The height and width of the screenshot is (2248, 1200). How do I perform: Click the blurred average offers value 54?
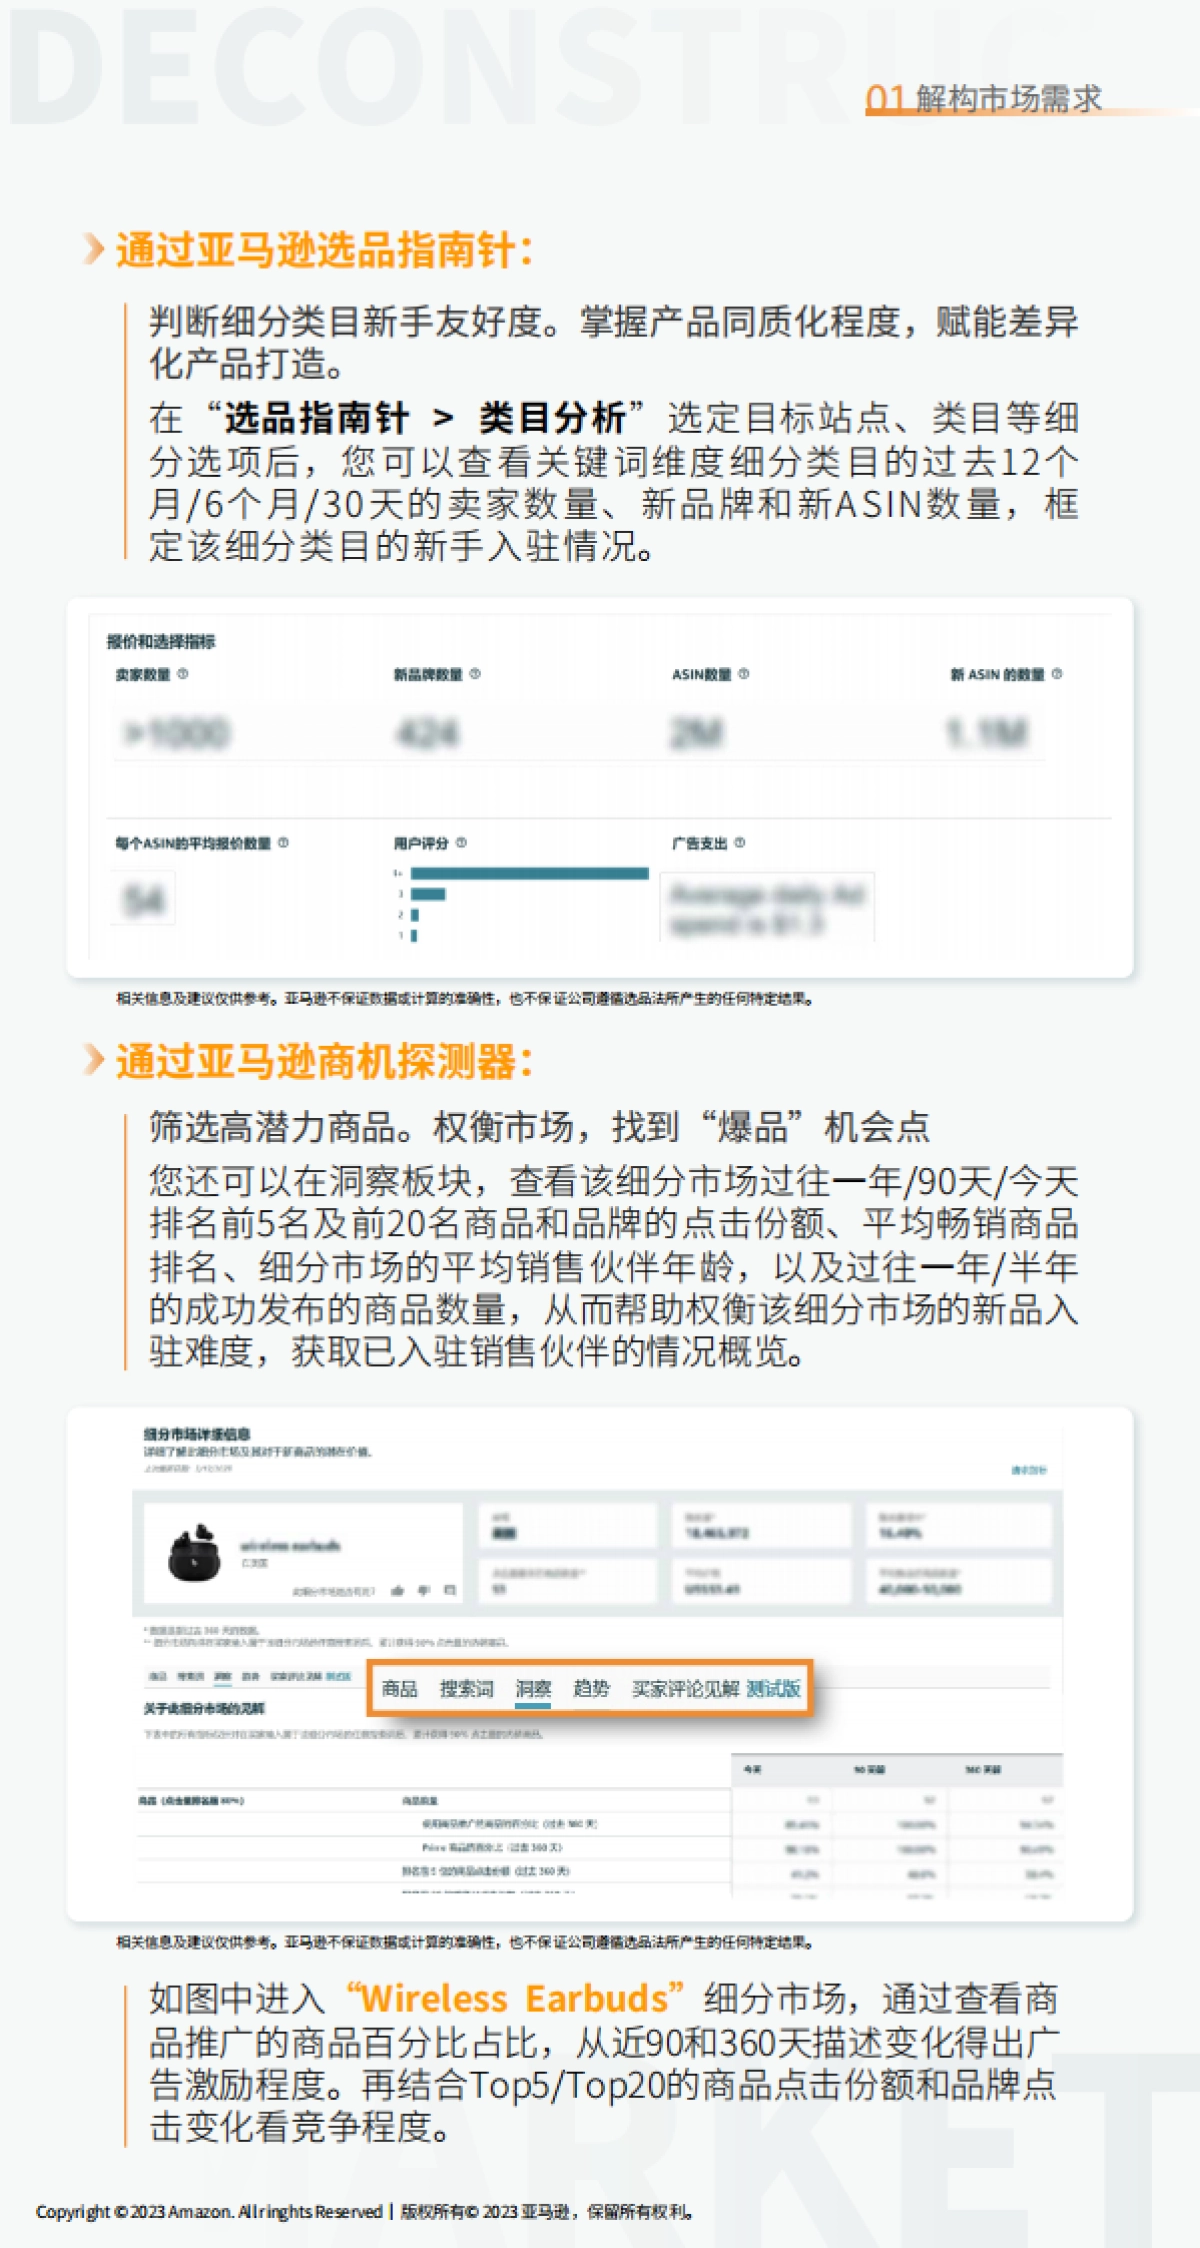click(144, 900)
